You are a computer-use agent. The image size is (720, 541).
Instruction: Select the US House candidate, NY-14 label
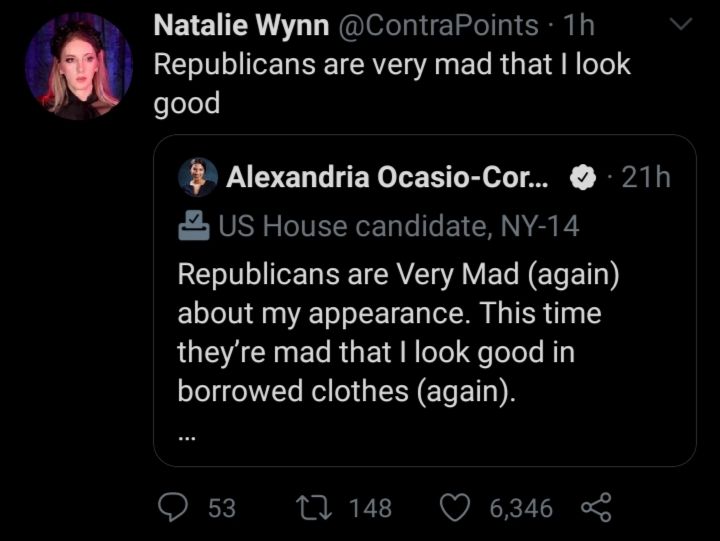pos(398,227)
